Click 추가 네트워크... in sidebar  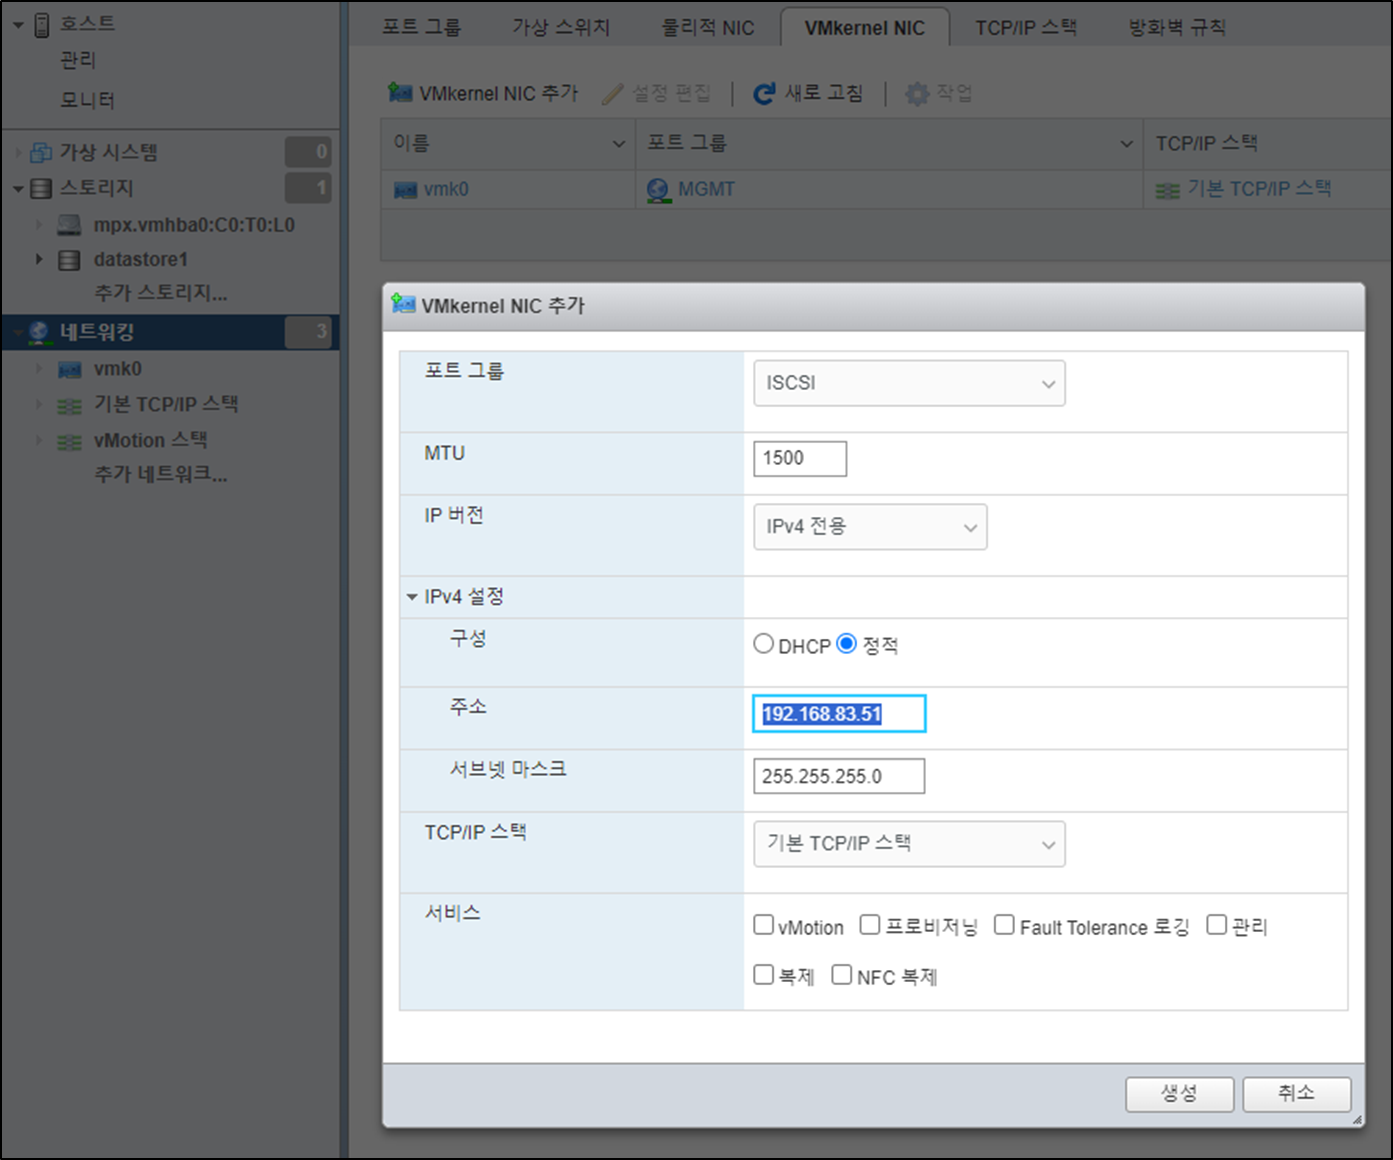[160, 474]
